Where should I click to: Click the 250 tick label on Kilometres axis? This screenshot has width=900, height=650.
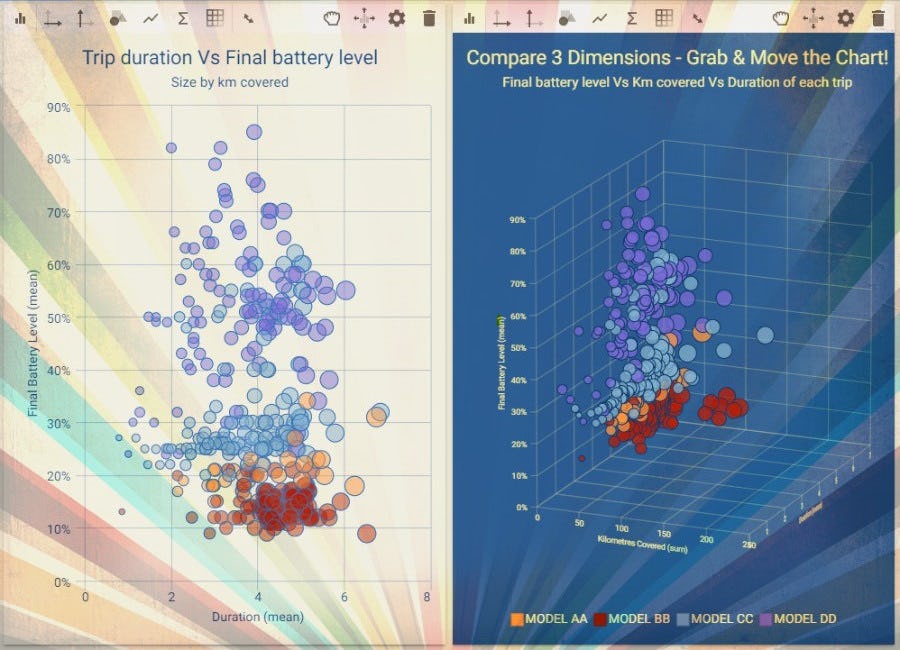749,544
